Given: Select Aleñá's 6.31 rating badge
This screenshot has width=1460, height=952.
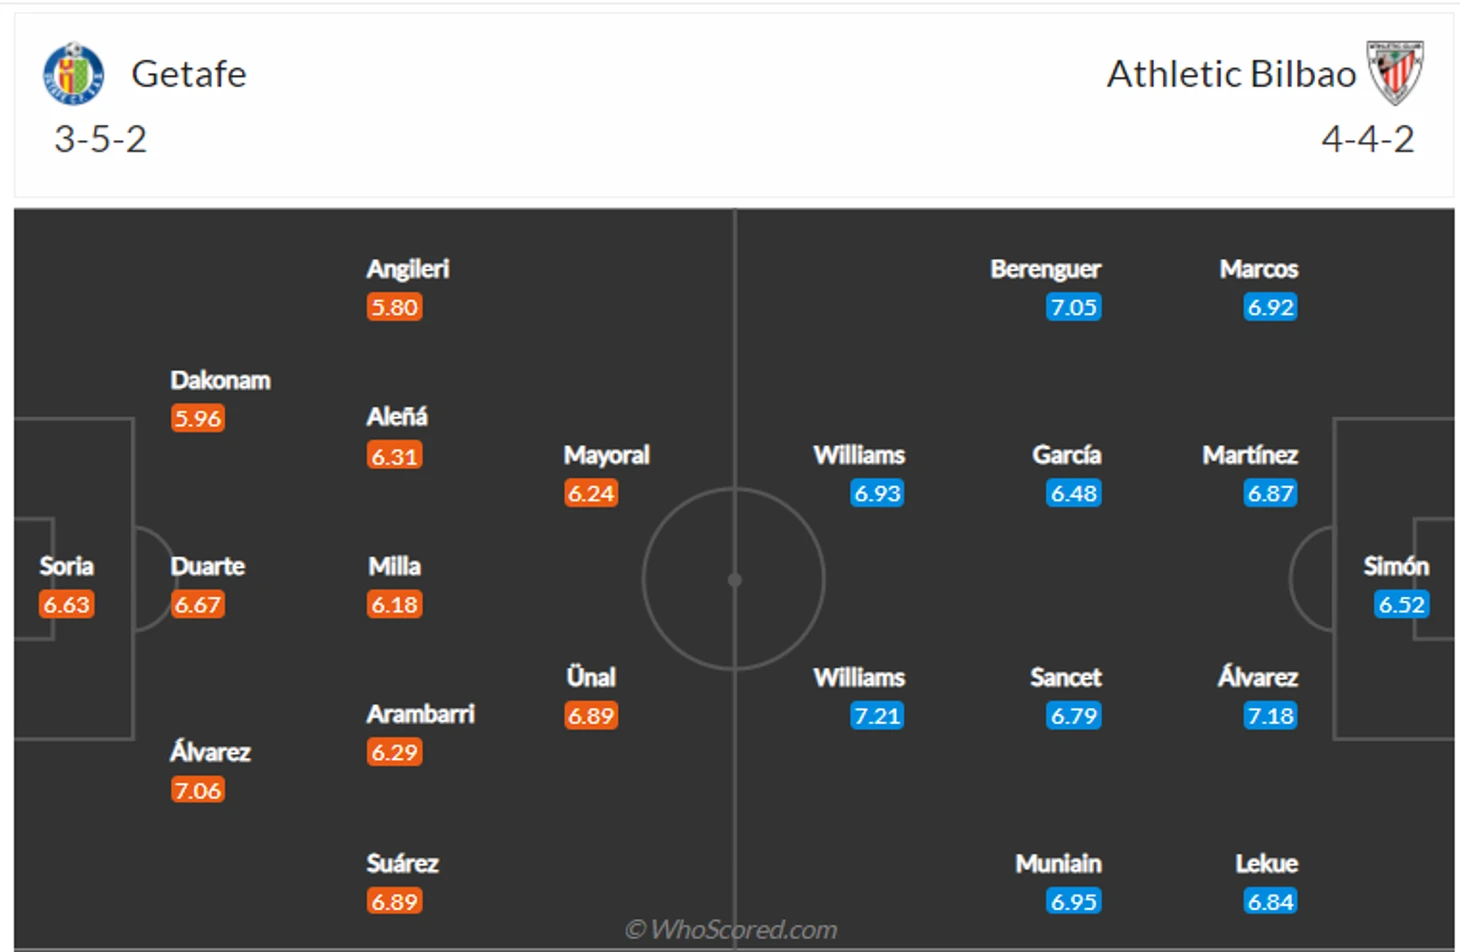Looking at the screenshot, I should coord(394,456).
